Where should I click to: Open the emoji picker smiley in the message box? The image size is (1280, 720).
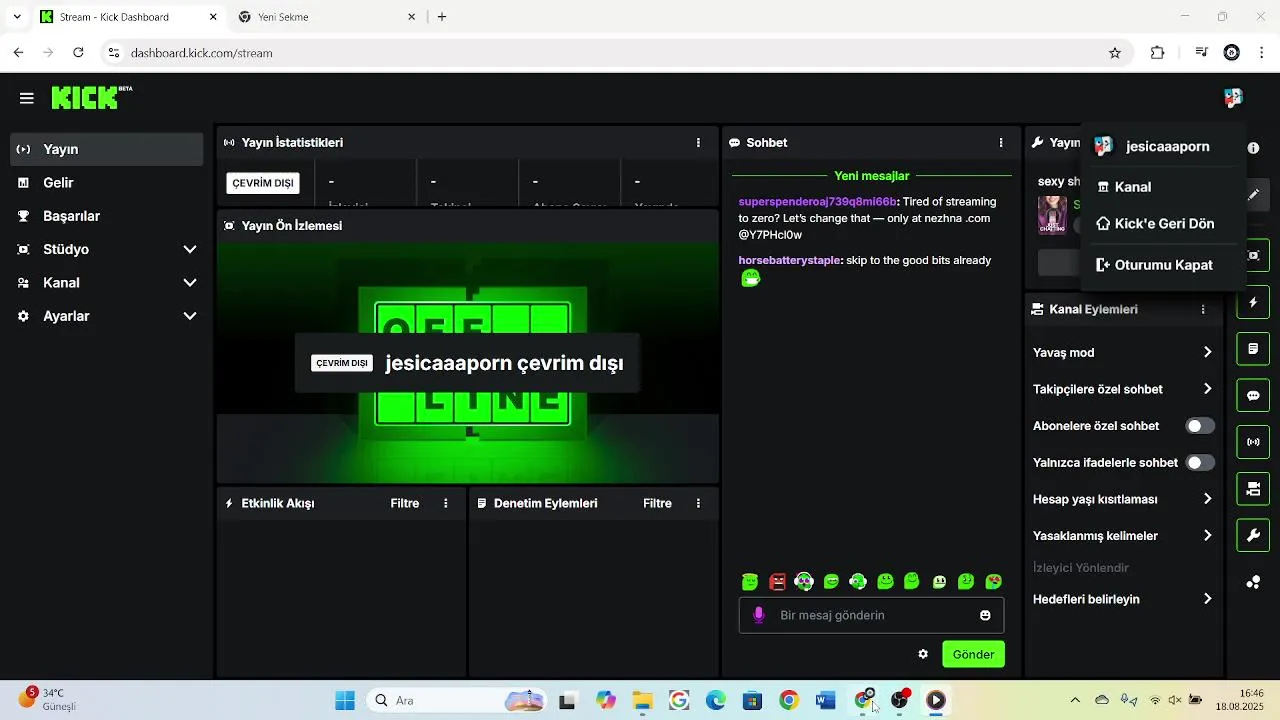985,615
